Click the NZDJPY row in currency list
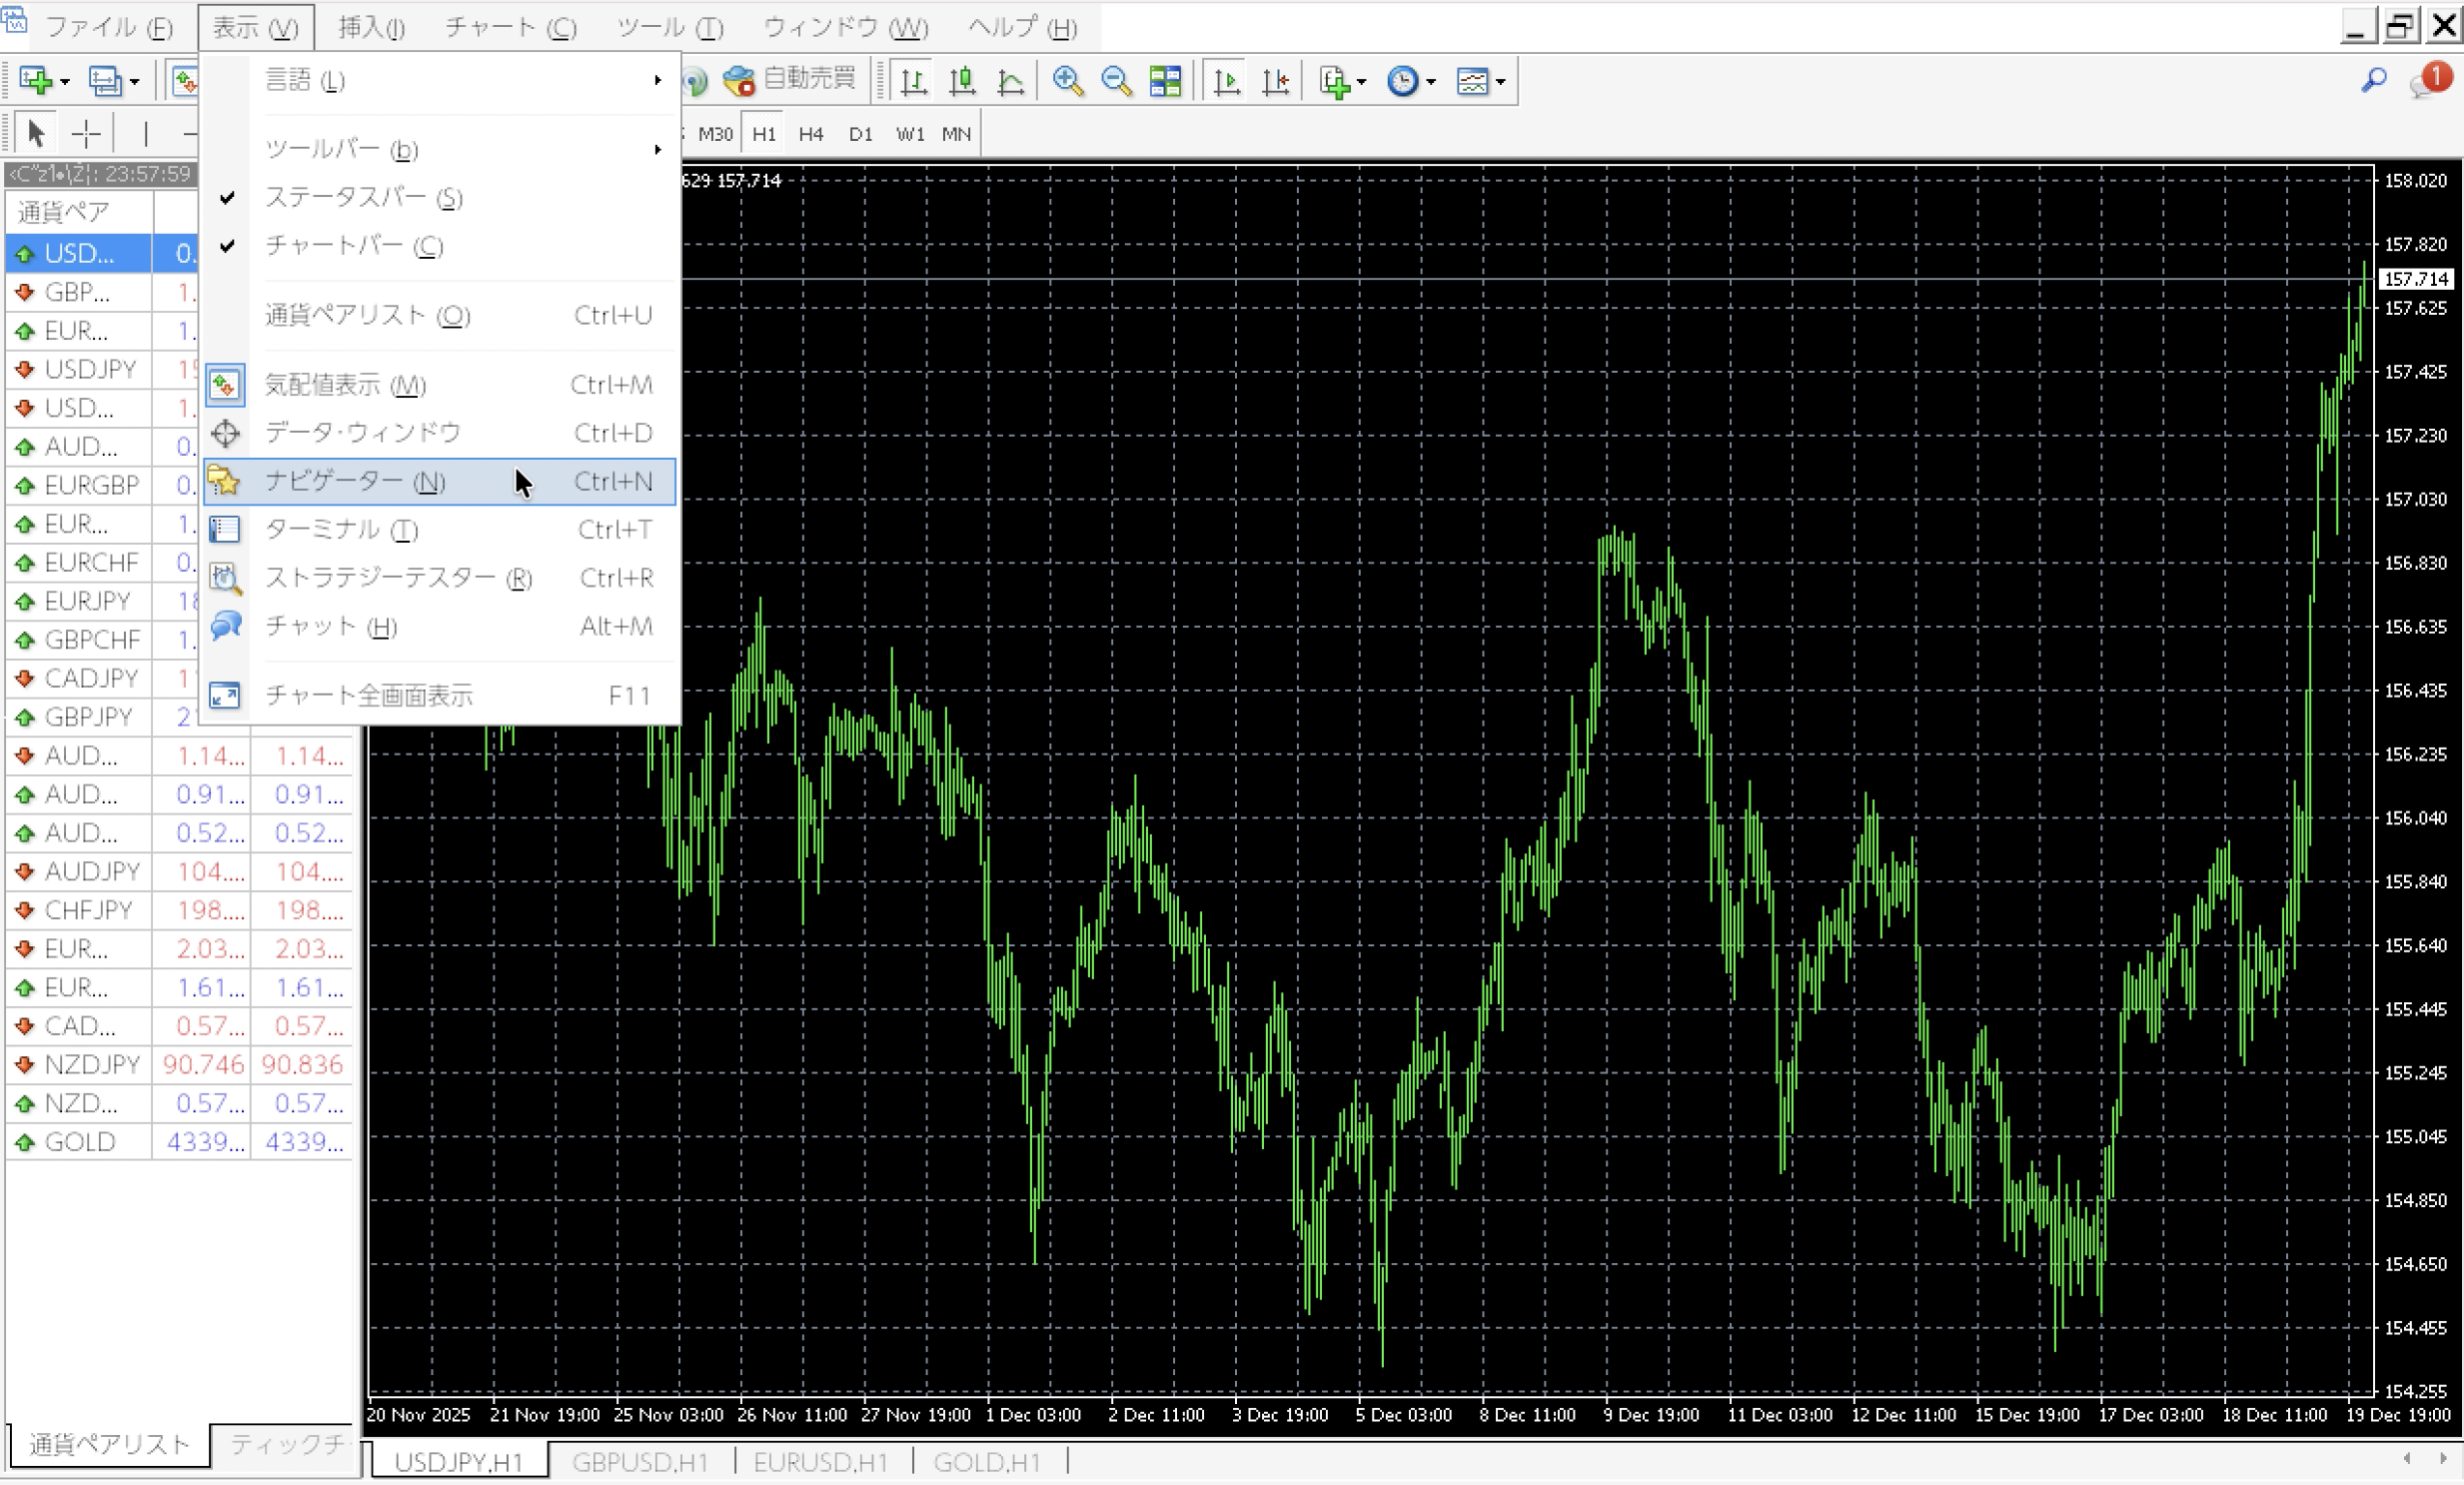Screen dimensions: 2464x1485 coord(92,1064)
